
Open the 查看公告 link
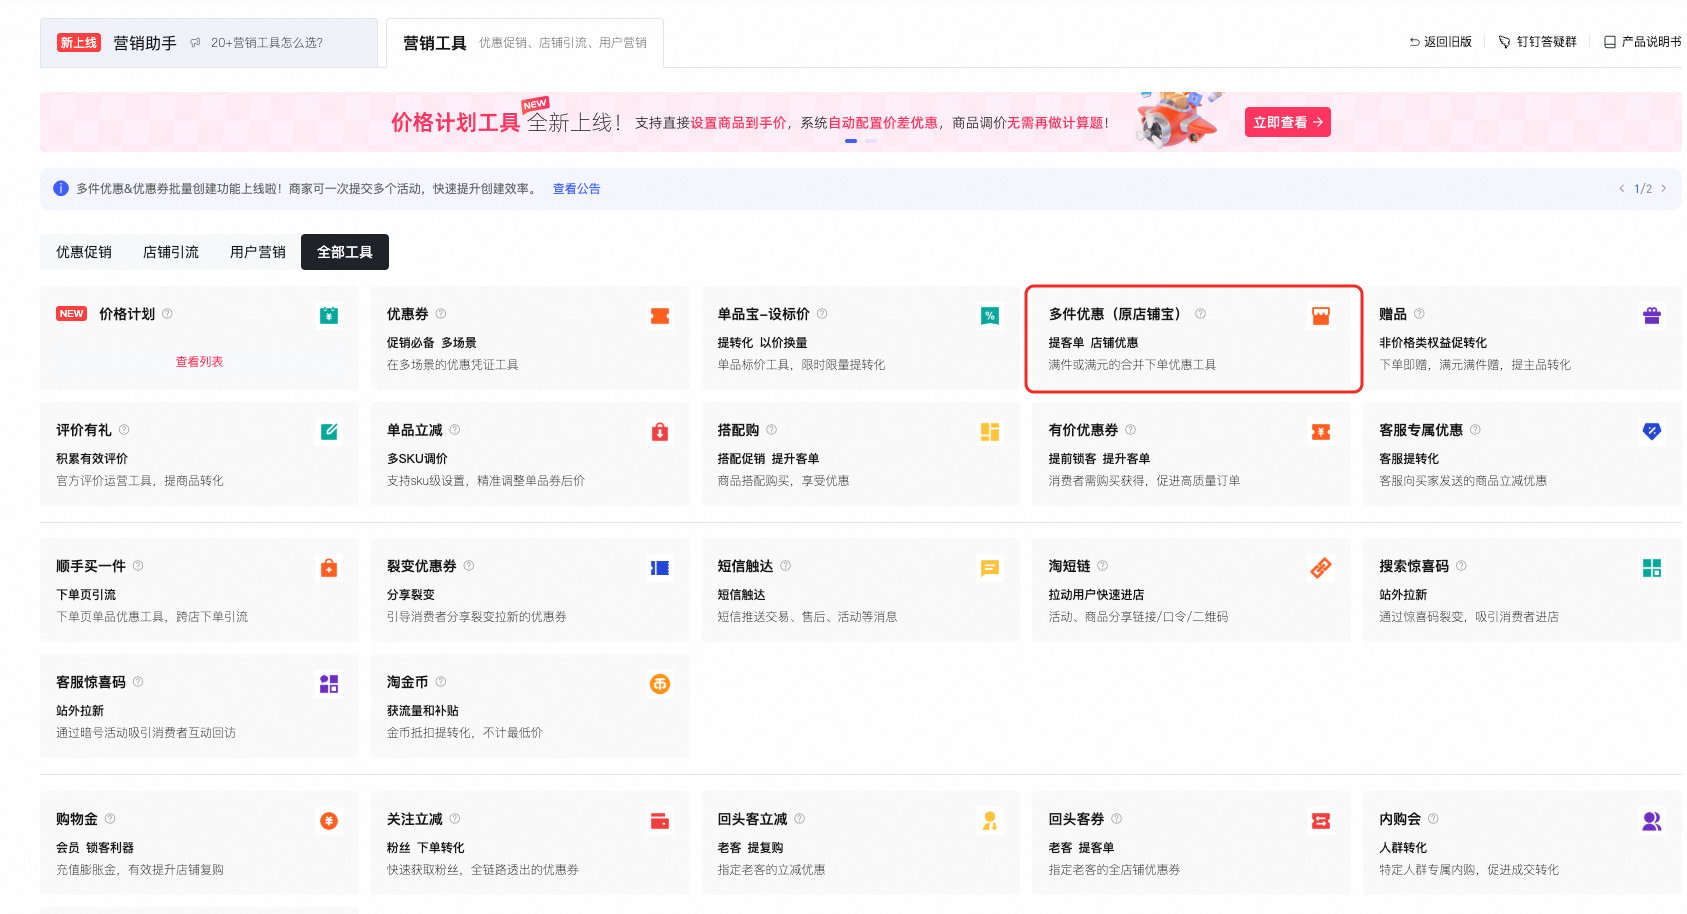(x=577, y=189)
